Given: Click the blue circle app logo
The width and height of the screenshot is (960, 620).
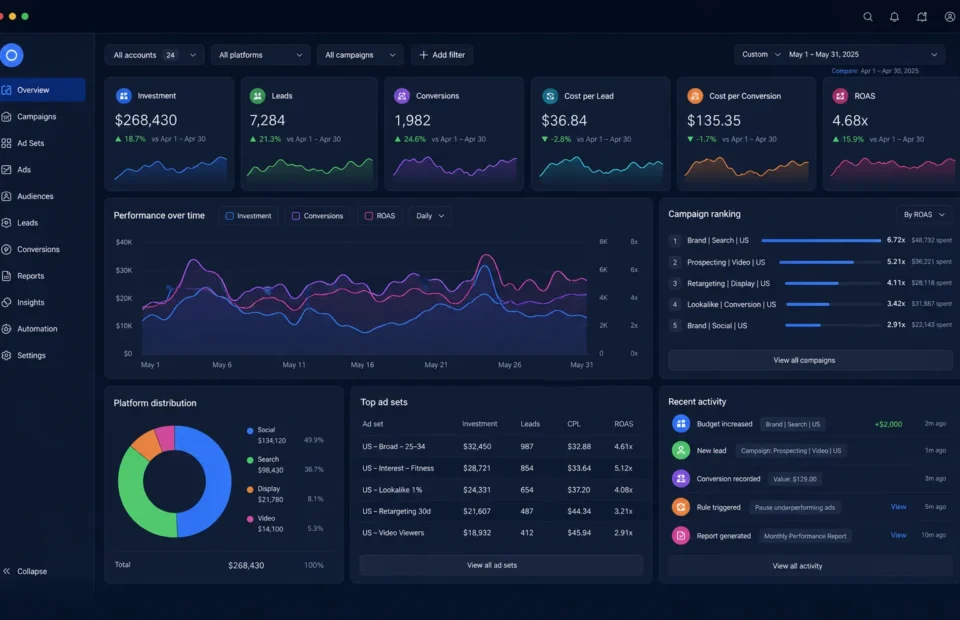Looking at the screenshot, I should (11, 55).
